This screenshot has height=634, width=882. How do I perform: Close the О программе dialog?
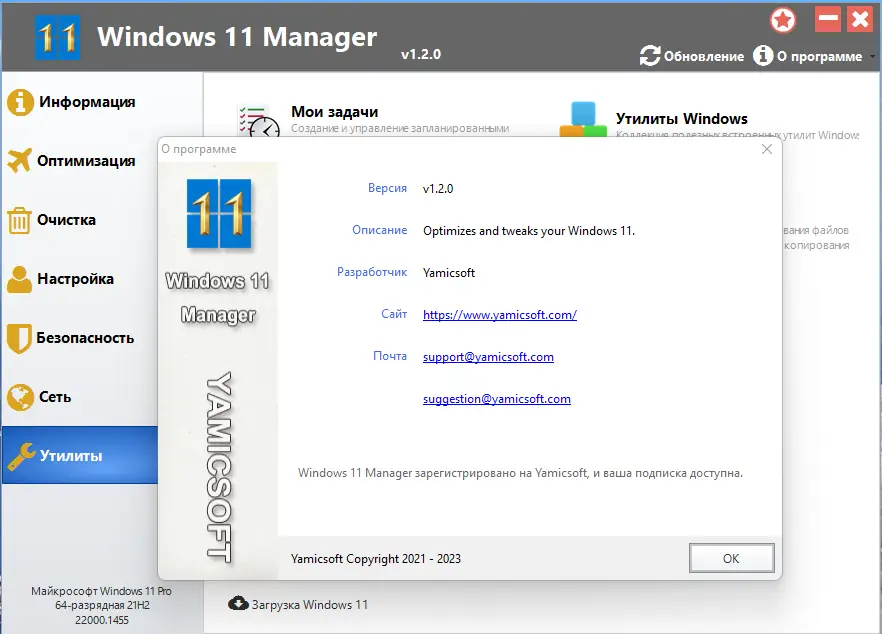[x=767, y=148]
